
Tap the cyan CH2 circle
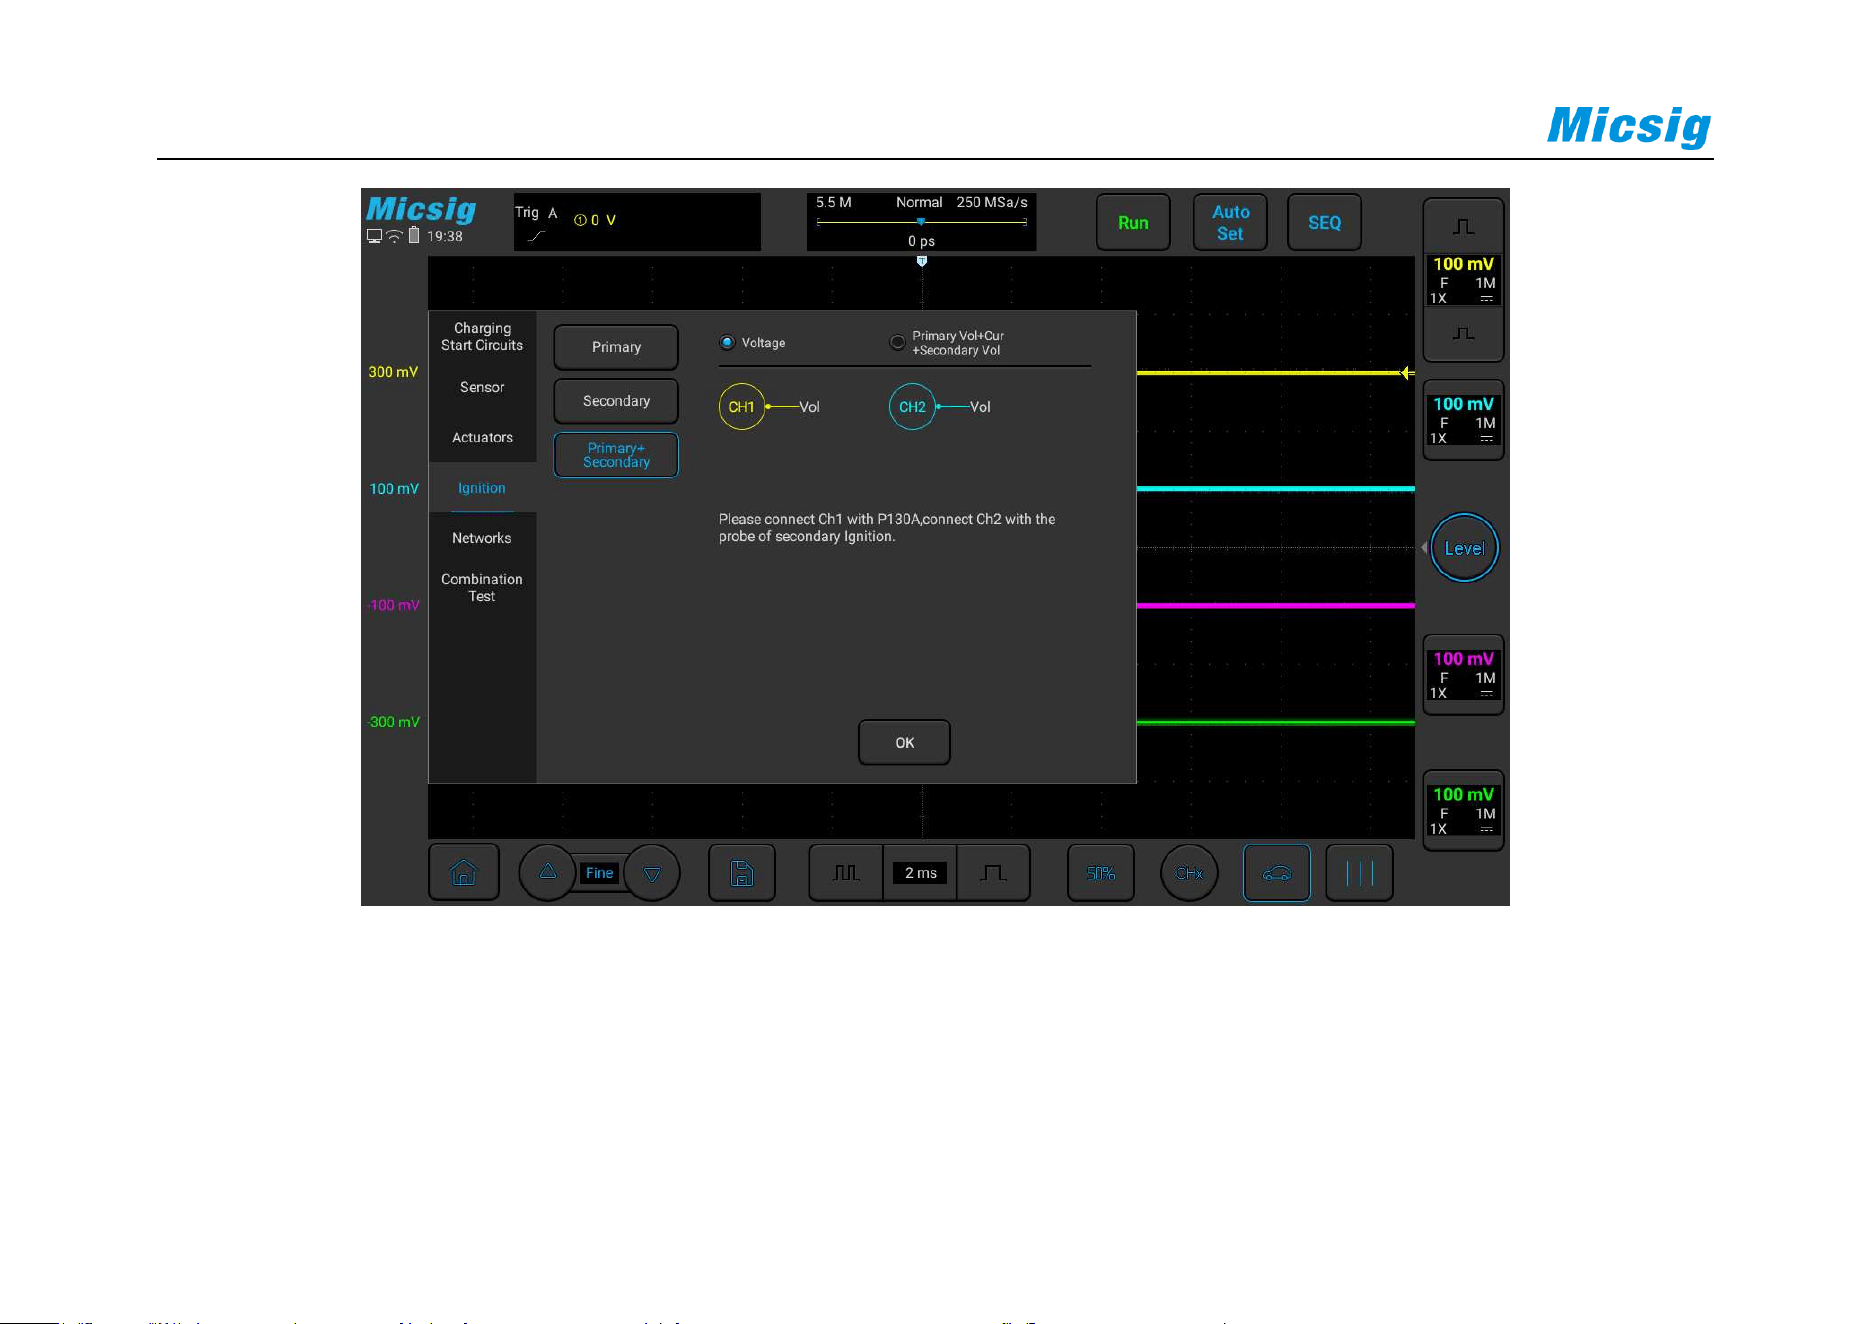[x=912, y=407]
